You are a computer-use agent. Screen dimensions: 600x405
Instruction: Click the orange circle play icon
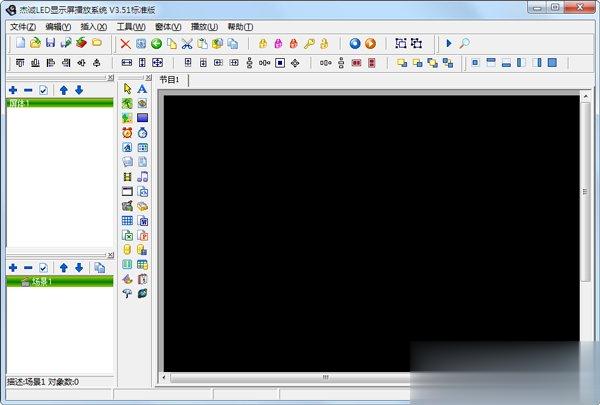click(370, 43)
